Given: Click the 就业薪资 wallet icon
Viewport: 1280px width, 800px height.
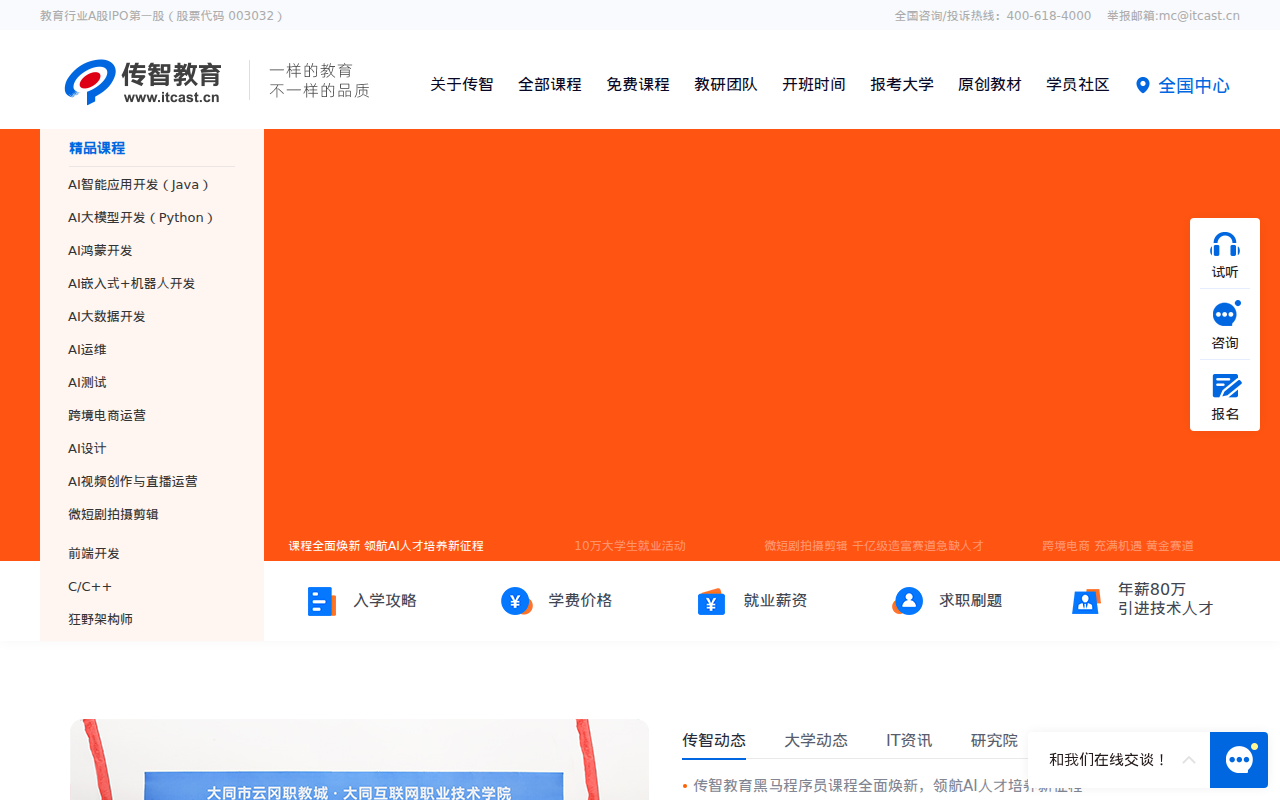Looking at the screenshot, I should click(711, 601).
